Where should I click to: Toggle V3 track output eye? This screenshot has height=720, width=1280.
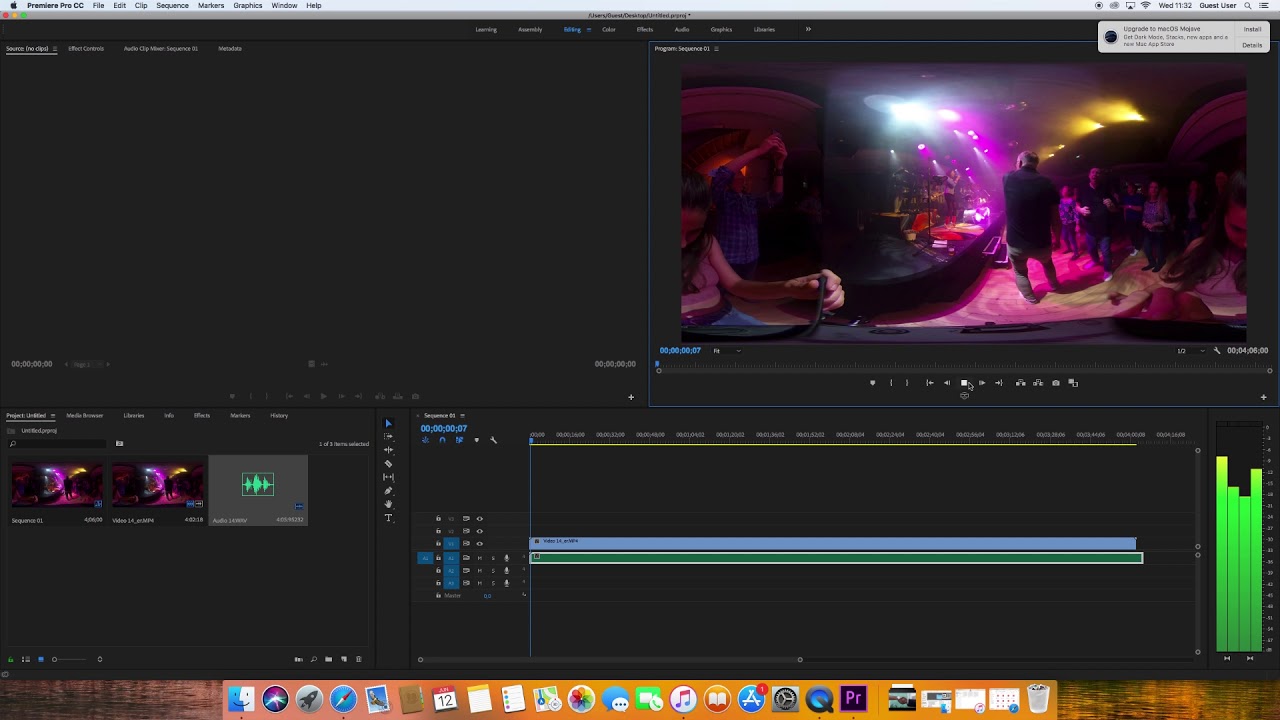pyautogui.click(x=479, y=519)
